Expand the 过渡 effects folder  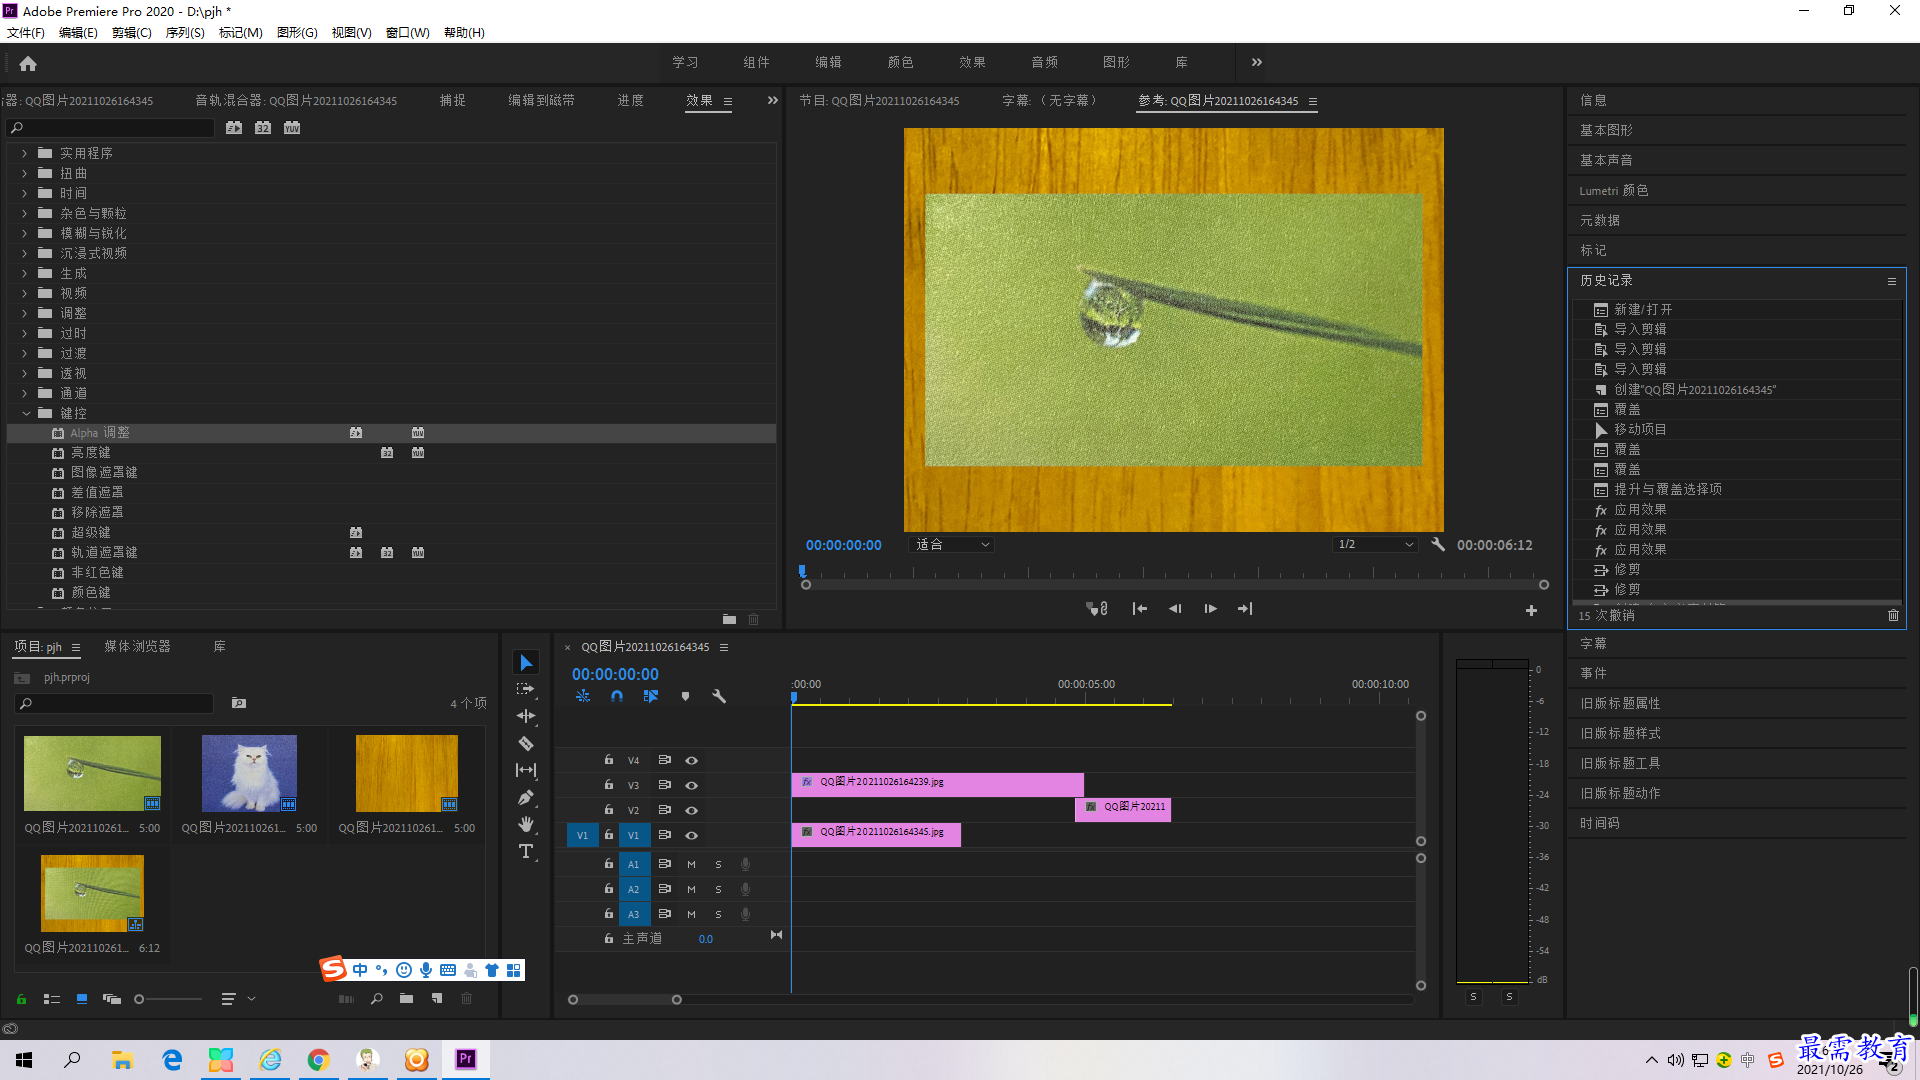pyautogui.click(x=25, y=353)
